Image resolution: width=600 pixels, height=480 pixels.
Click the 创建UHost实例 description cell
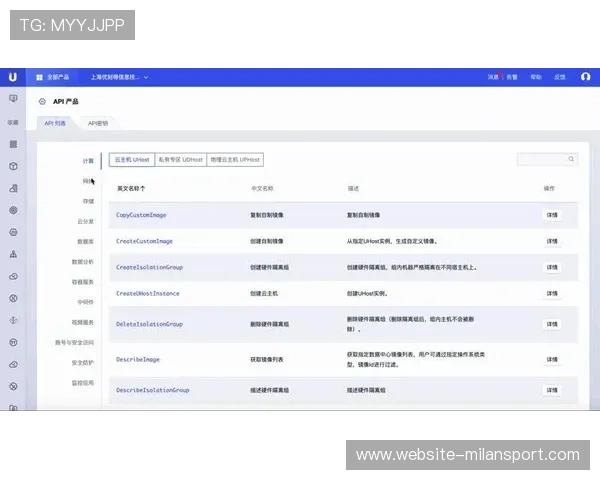pos(367,294)
